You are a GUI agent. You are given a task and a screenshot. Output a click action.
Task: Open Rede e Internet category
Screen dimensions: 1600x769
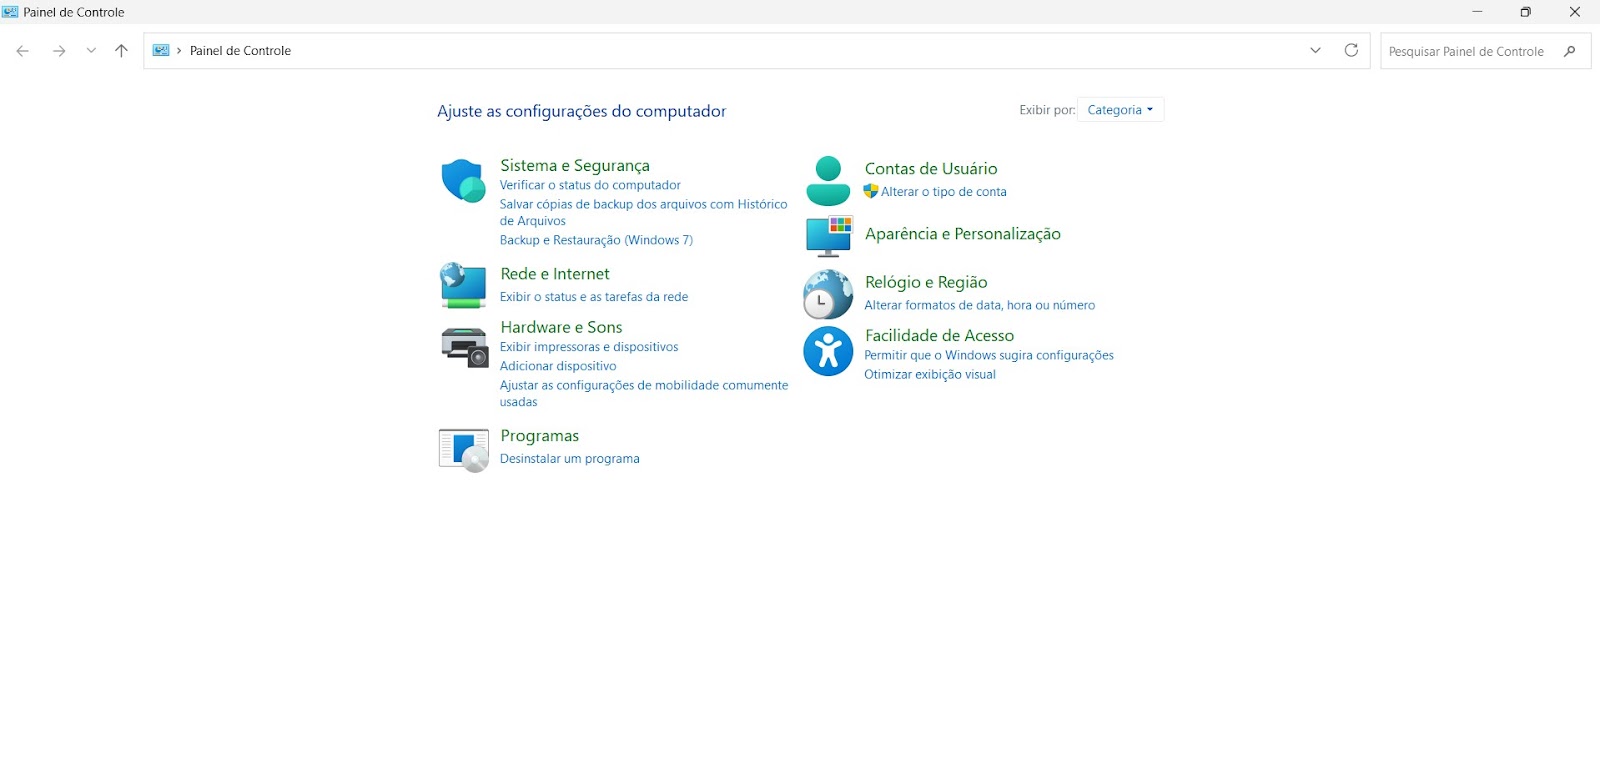point(555,273)
